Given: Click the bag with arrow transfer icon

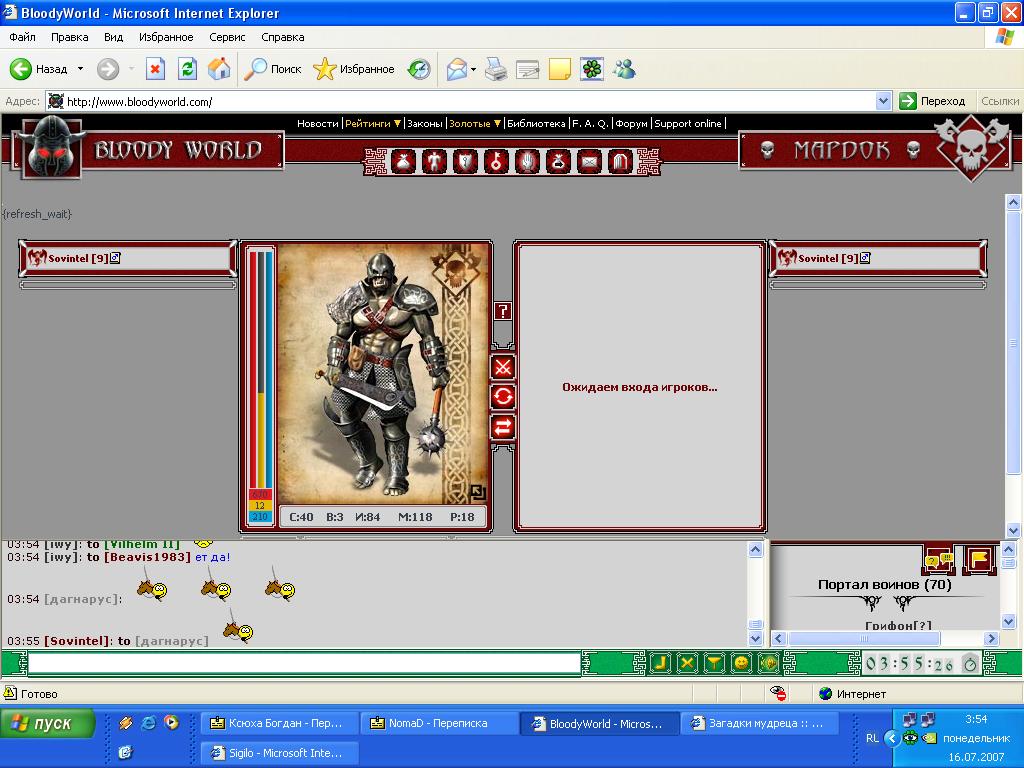Looking at the screenshot, I should pos(558,161).
